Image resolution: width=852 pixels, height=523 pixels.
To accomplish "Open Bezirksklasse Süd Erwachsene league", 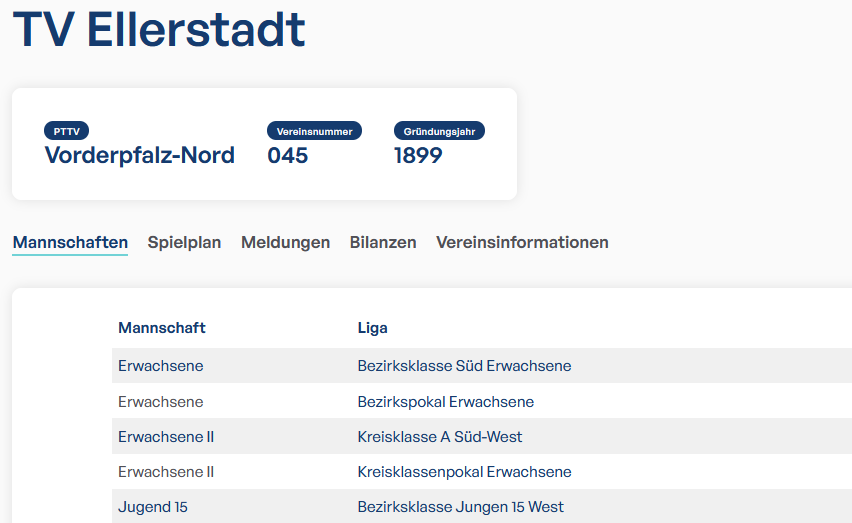I will 464,366.
